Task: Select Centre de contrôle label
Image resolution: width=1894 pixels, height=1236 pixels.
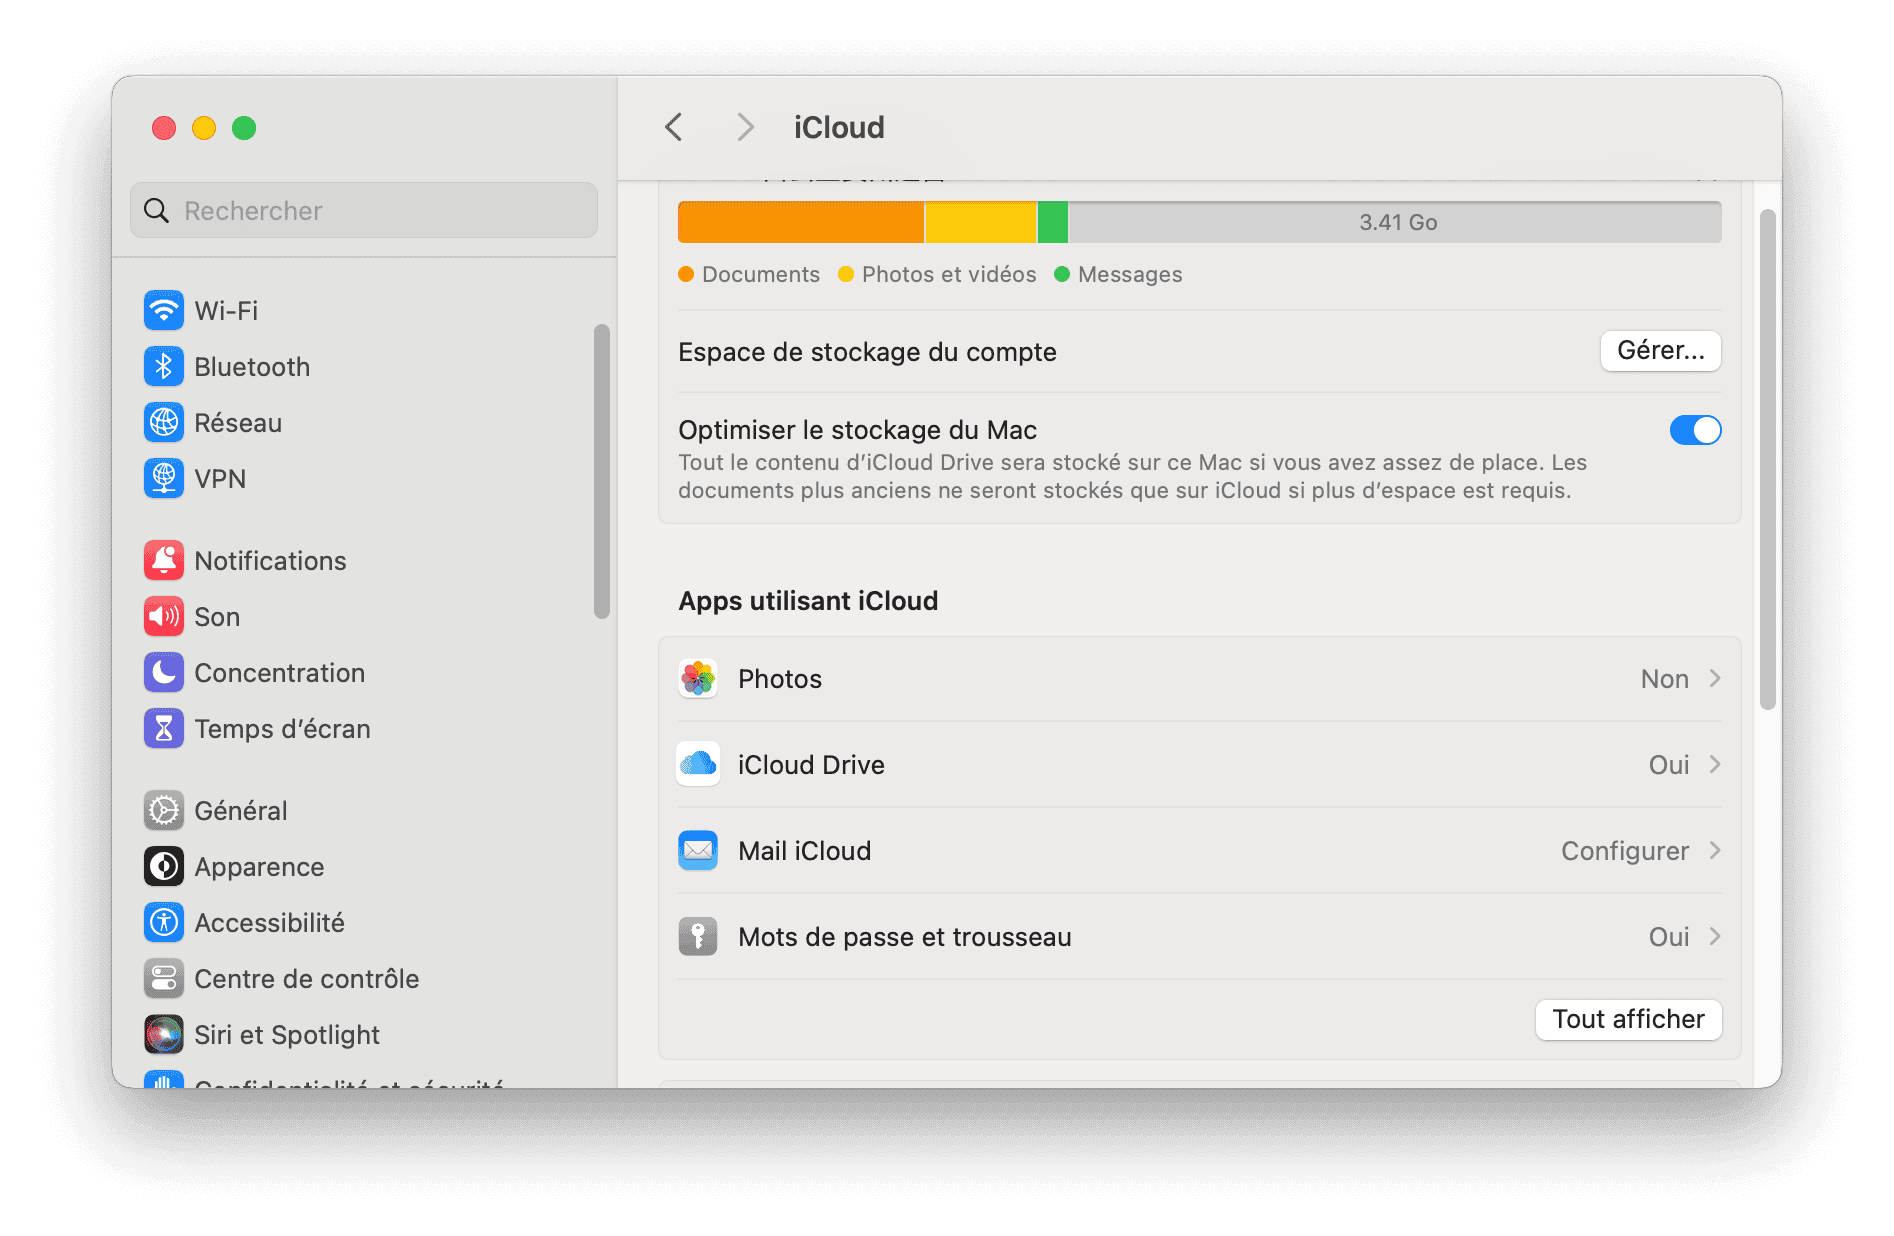Action: point(306,979)
